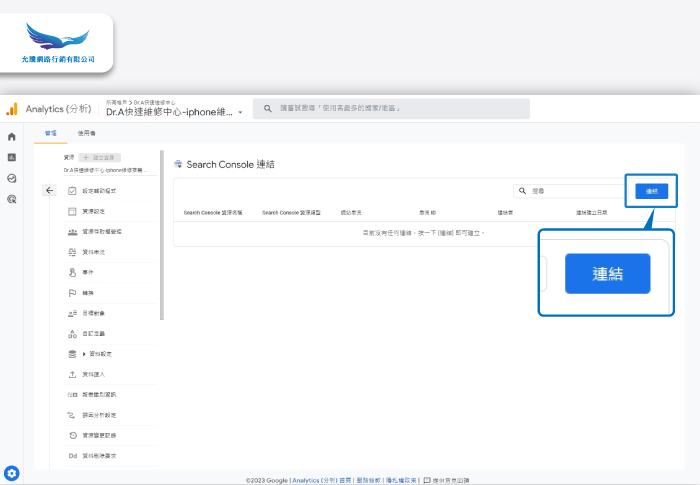Open the Reports chart icon in left rail
The image size is (700, 485).
[11, 157]
